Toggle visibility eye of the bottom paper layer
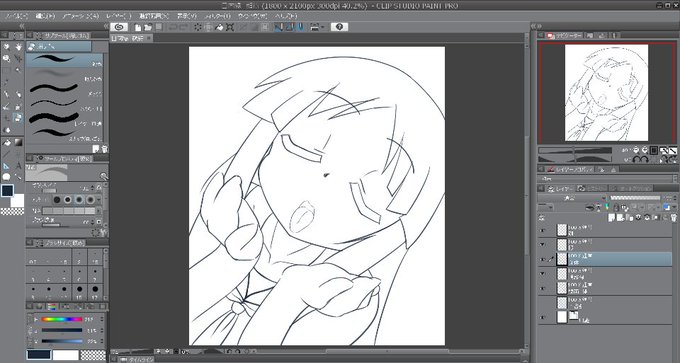Screen dimensions: 680x363 (543, 317)
